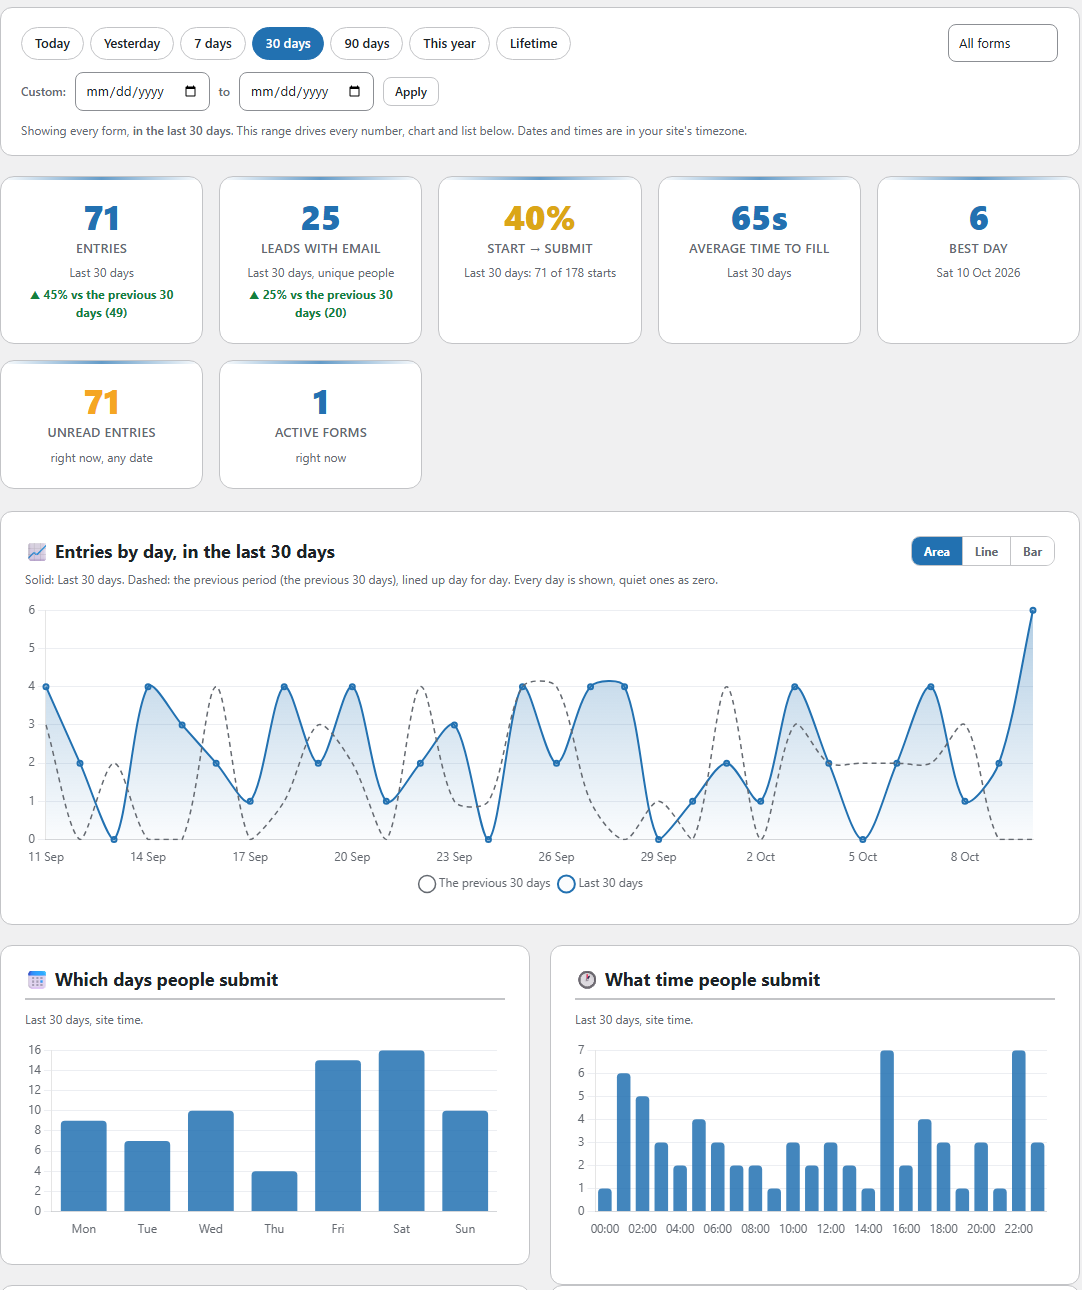Select the Best day card showing 6
The width and height of the screenshot is (1082, 1290).
978,260
